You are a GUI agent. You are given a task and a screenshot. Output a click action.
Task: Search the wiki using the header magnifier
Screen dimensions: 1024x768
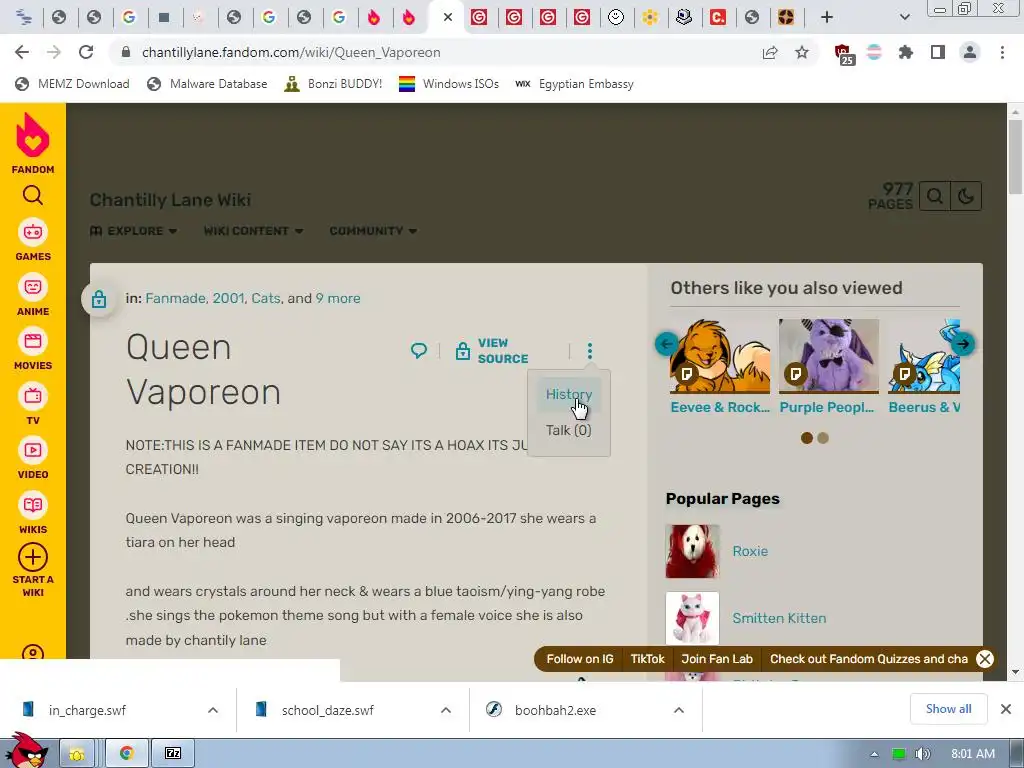(x=935, y=196)
